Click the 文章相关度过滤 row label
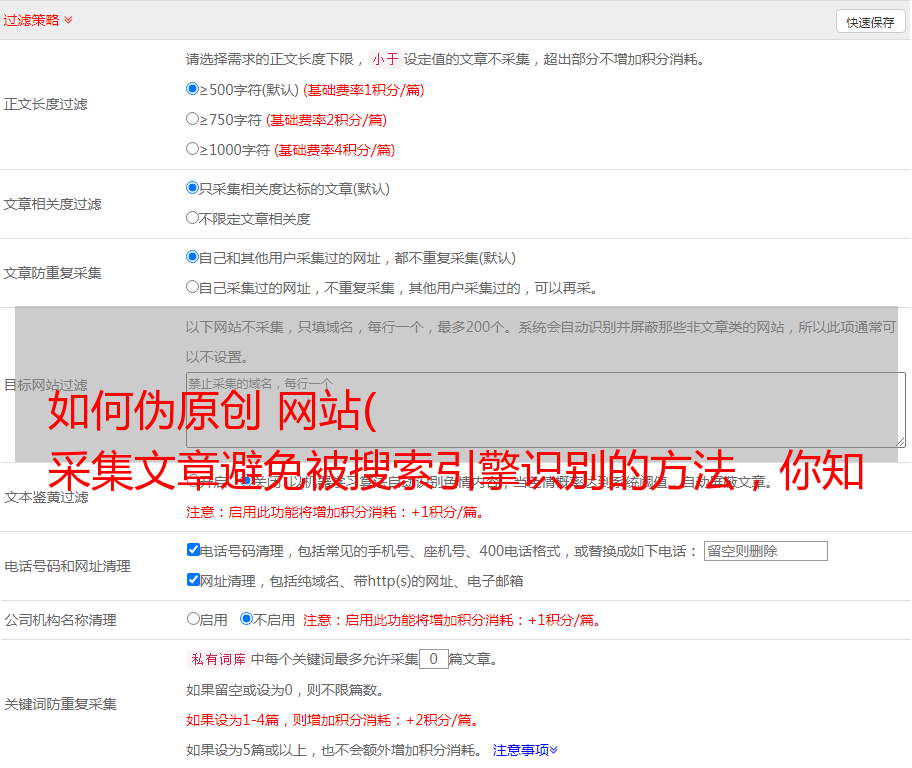912x768 pixels. 52,204
